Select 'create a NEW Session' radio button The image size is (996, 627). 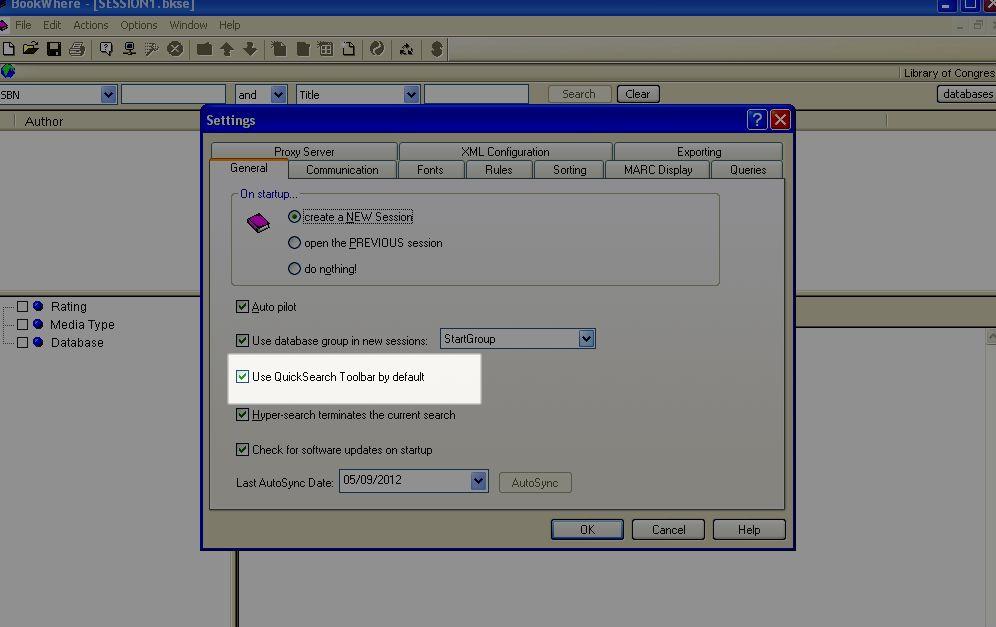tap(294, 217)
